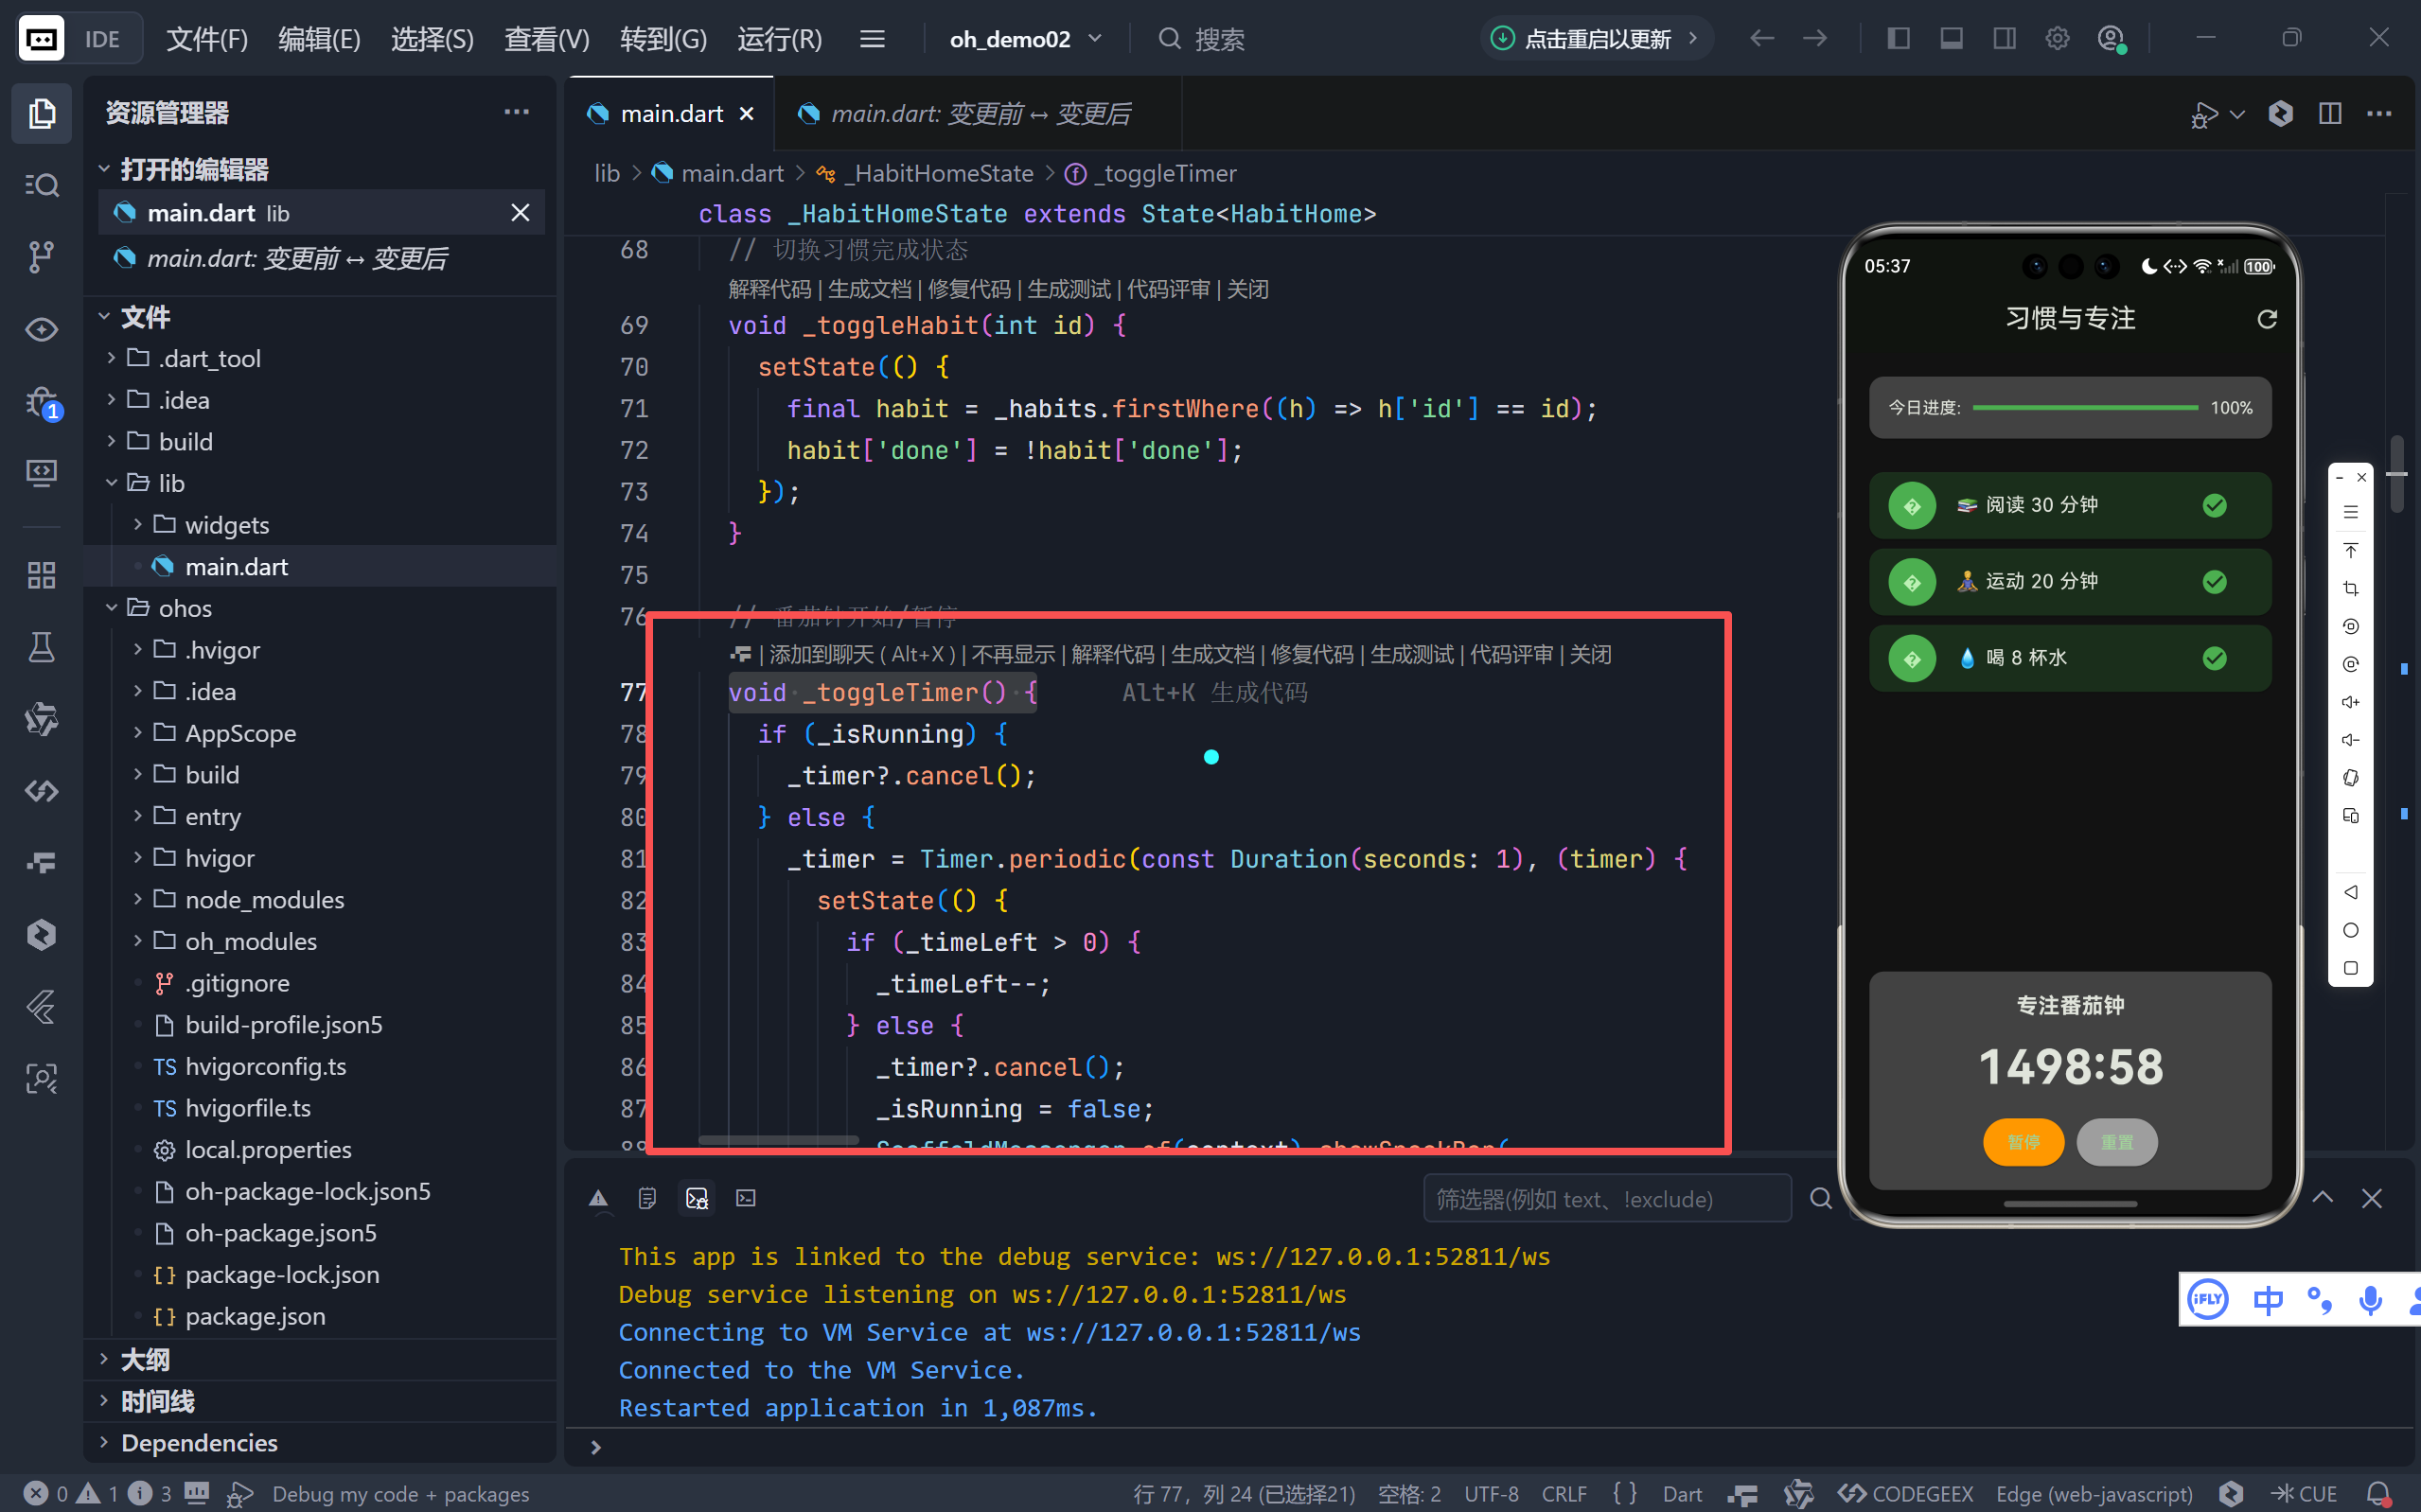Click 解释代码 link above _toggleTimer
The height and width of the screenshot is (1512, 2421).
pos(1112,654)
